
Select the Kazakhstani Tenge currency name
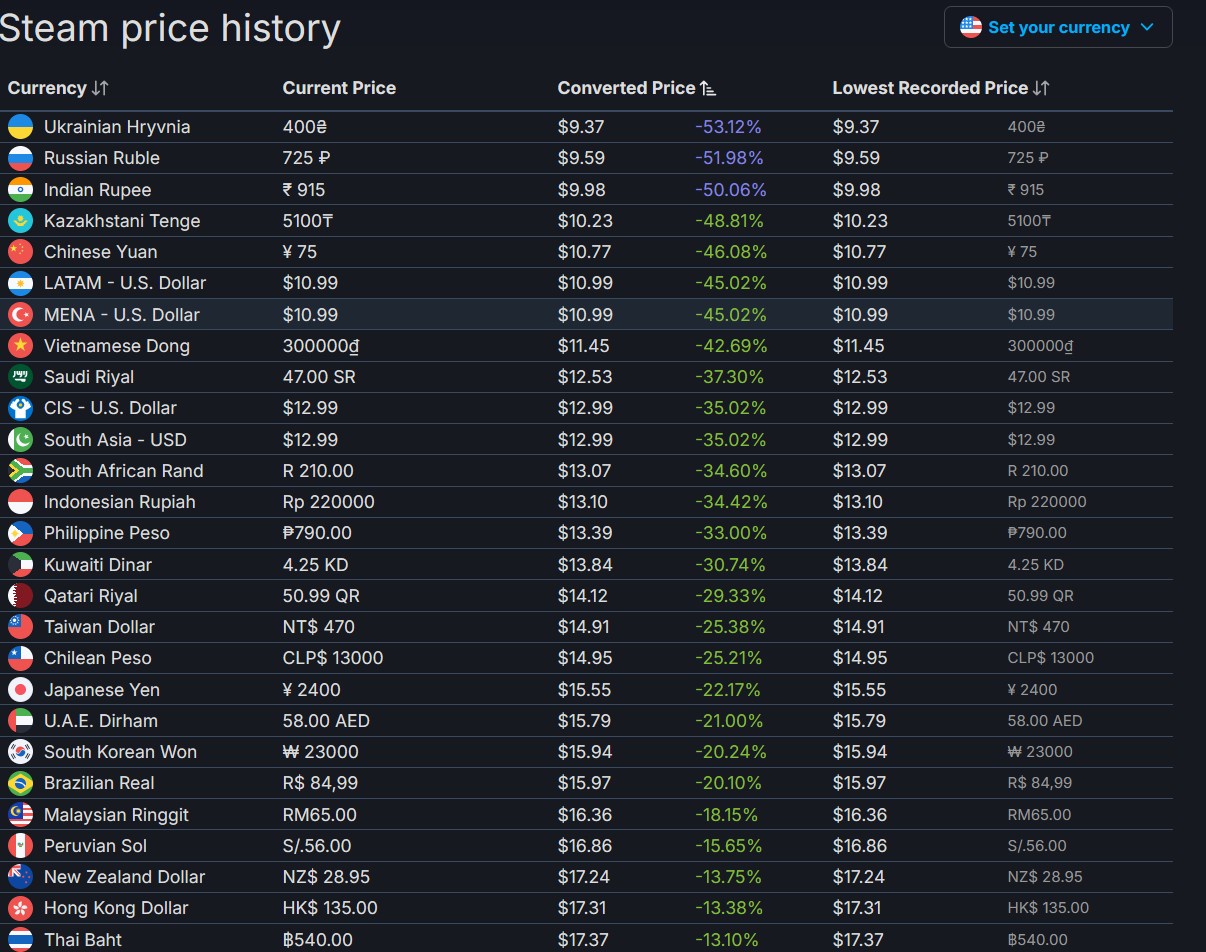[122, 221]
